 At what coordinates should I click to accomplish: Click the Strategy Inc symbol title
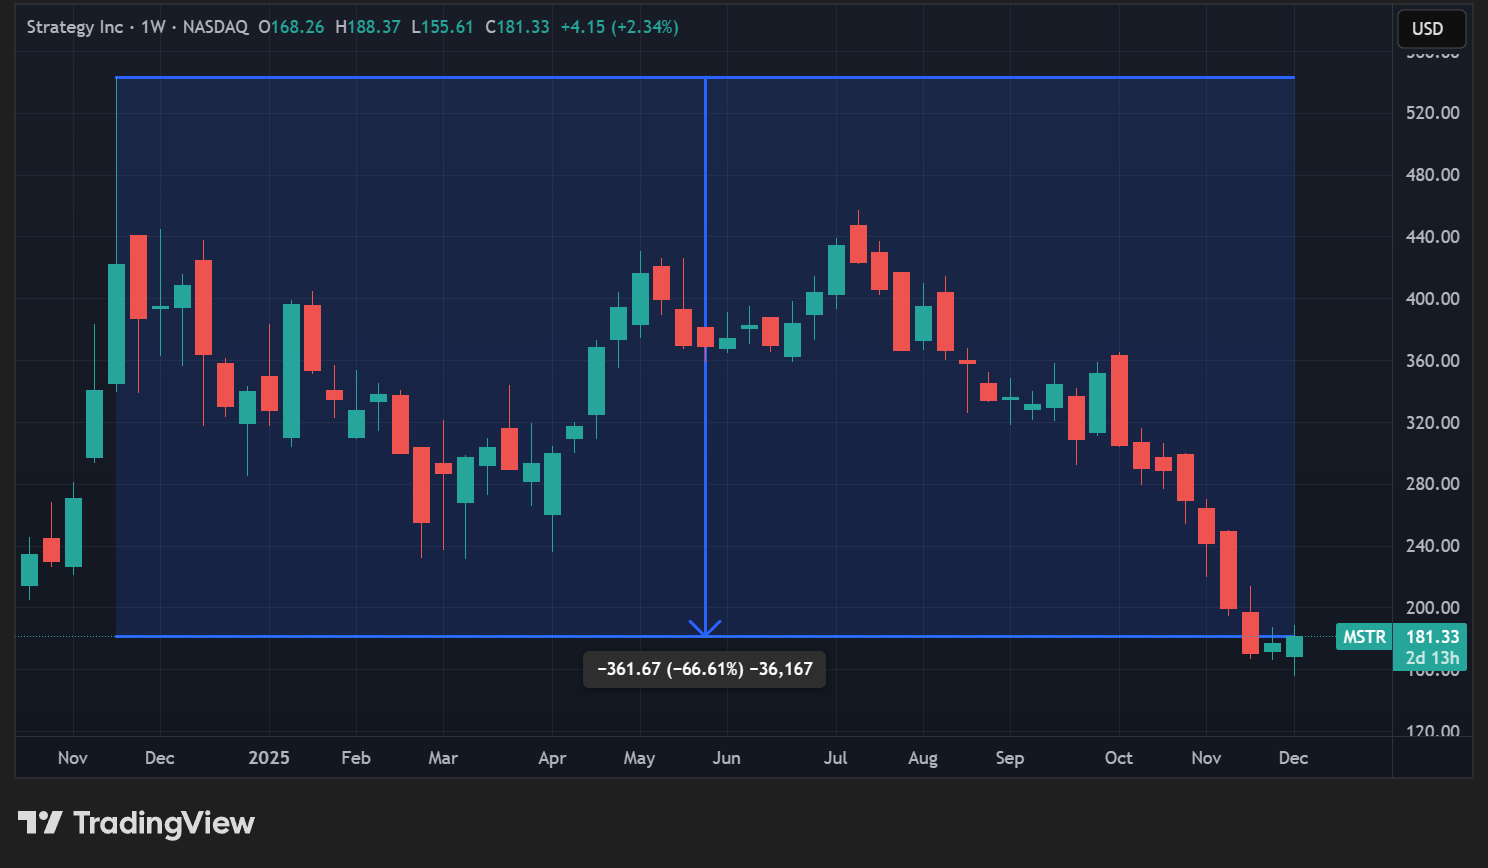tap(74, 27)
